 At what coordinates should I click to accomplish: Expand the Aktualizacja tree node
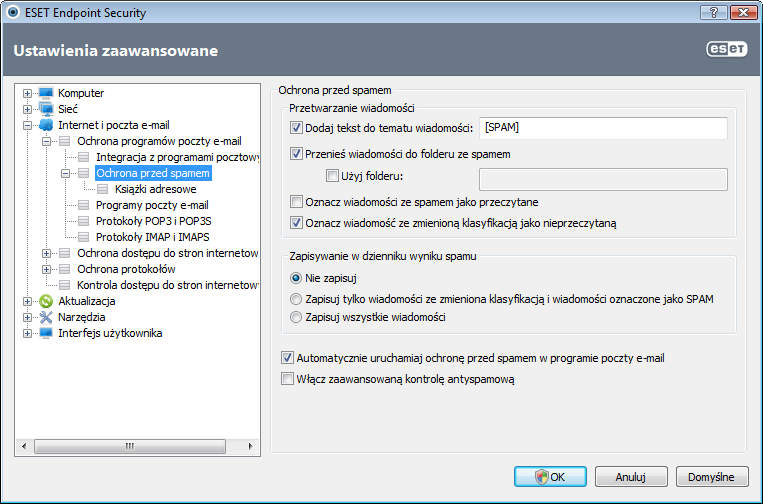coord(27,301)
